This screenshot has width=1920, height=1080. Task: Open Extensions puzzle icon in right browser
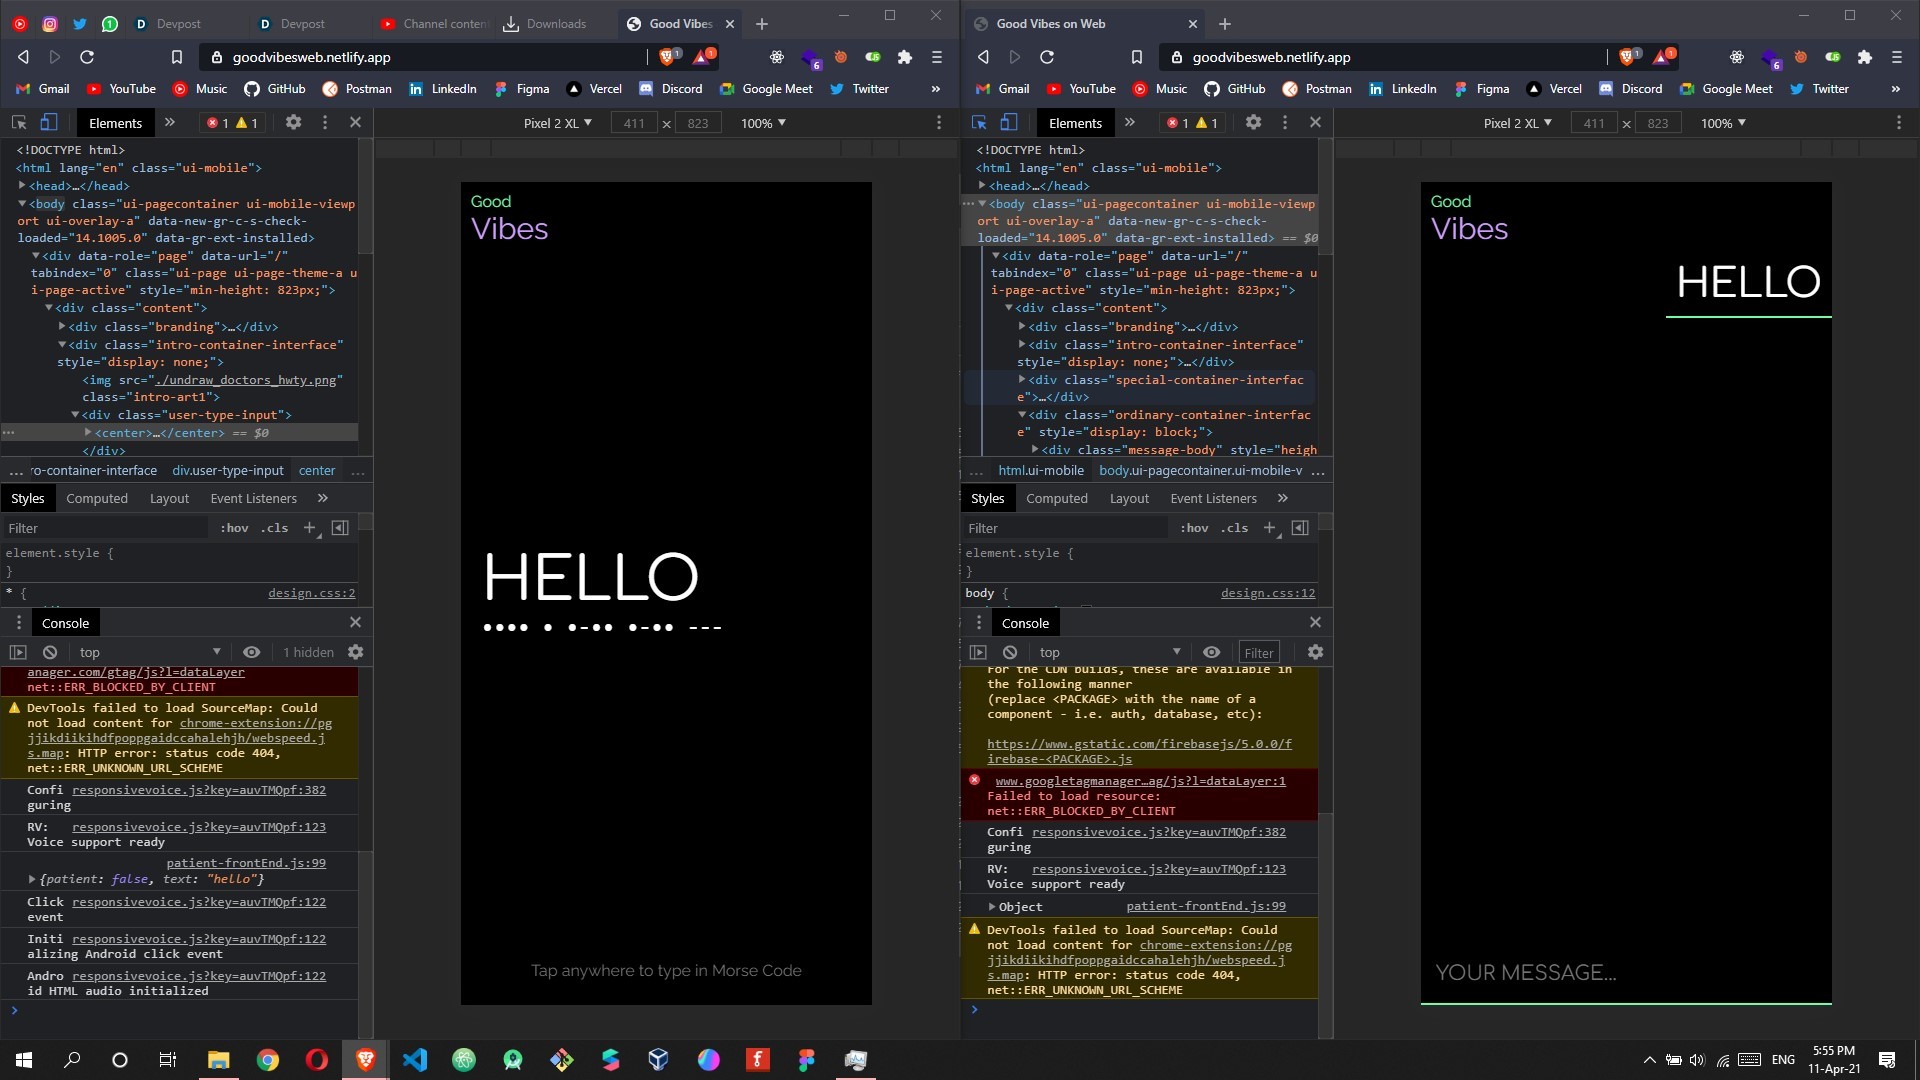tap(1865, 57)
